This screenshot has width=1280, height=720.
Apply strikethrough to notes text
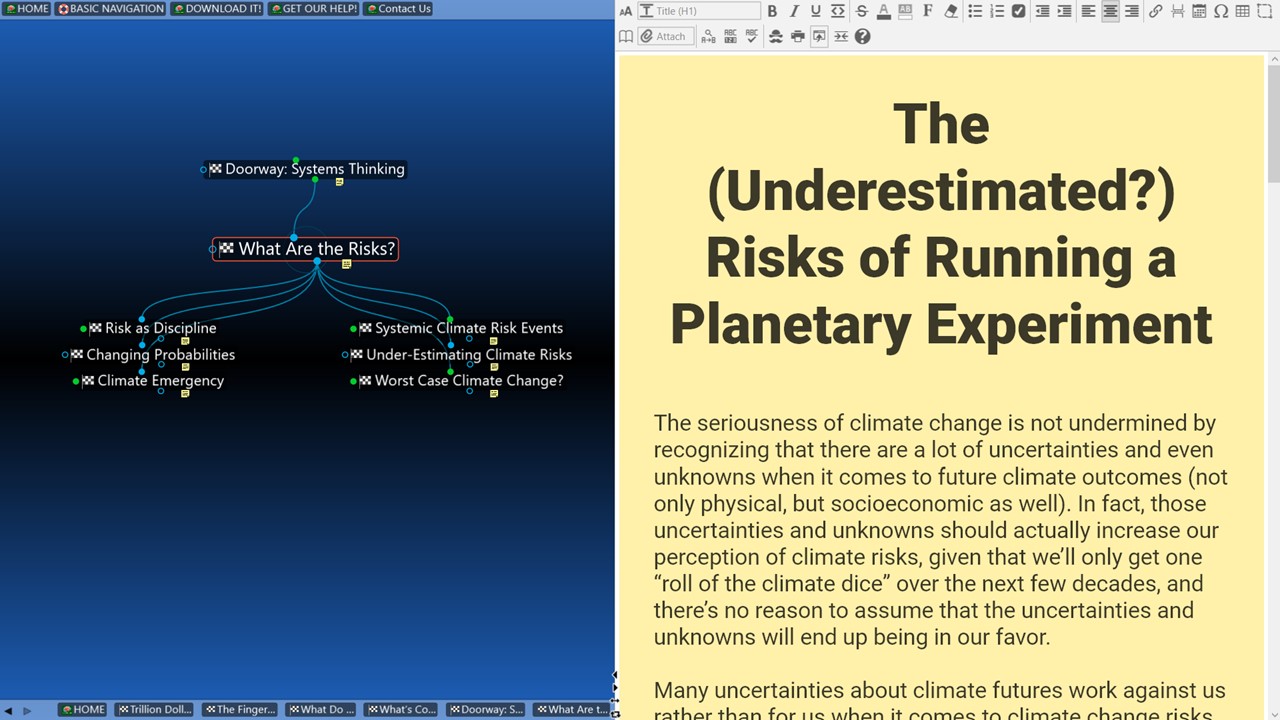[862, 11]
